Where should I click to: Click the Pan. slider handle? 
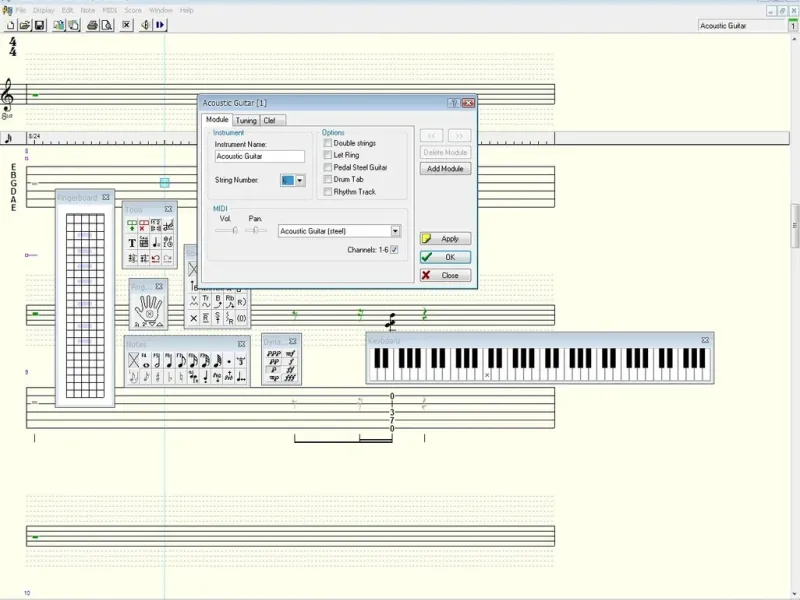tap(255, 231)
